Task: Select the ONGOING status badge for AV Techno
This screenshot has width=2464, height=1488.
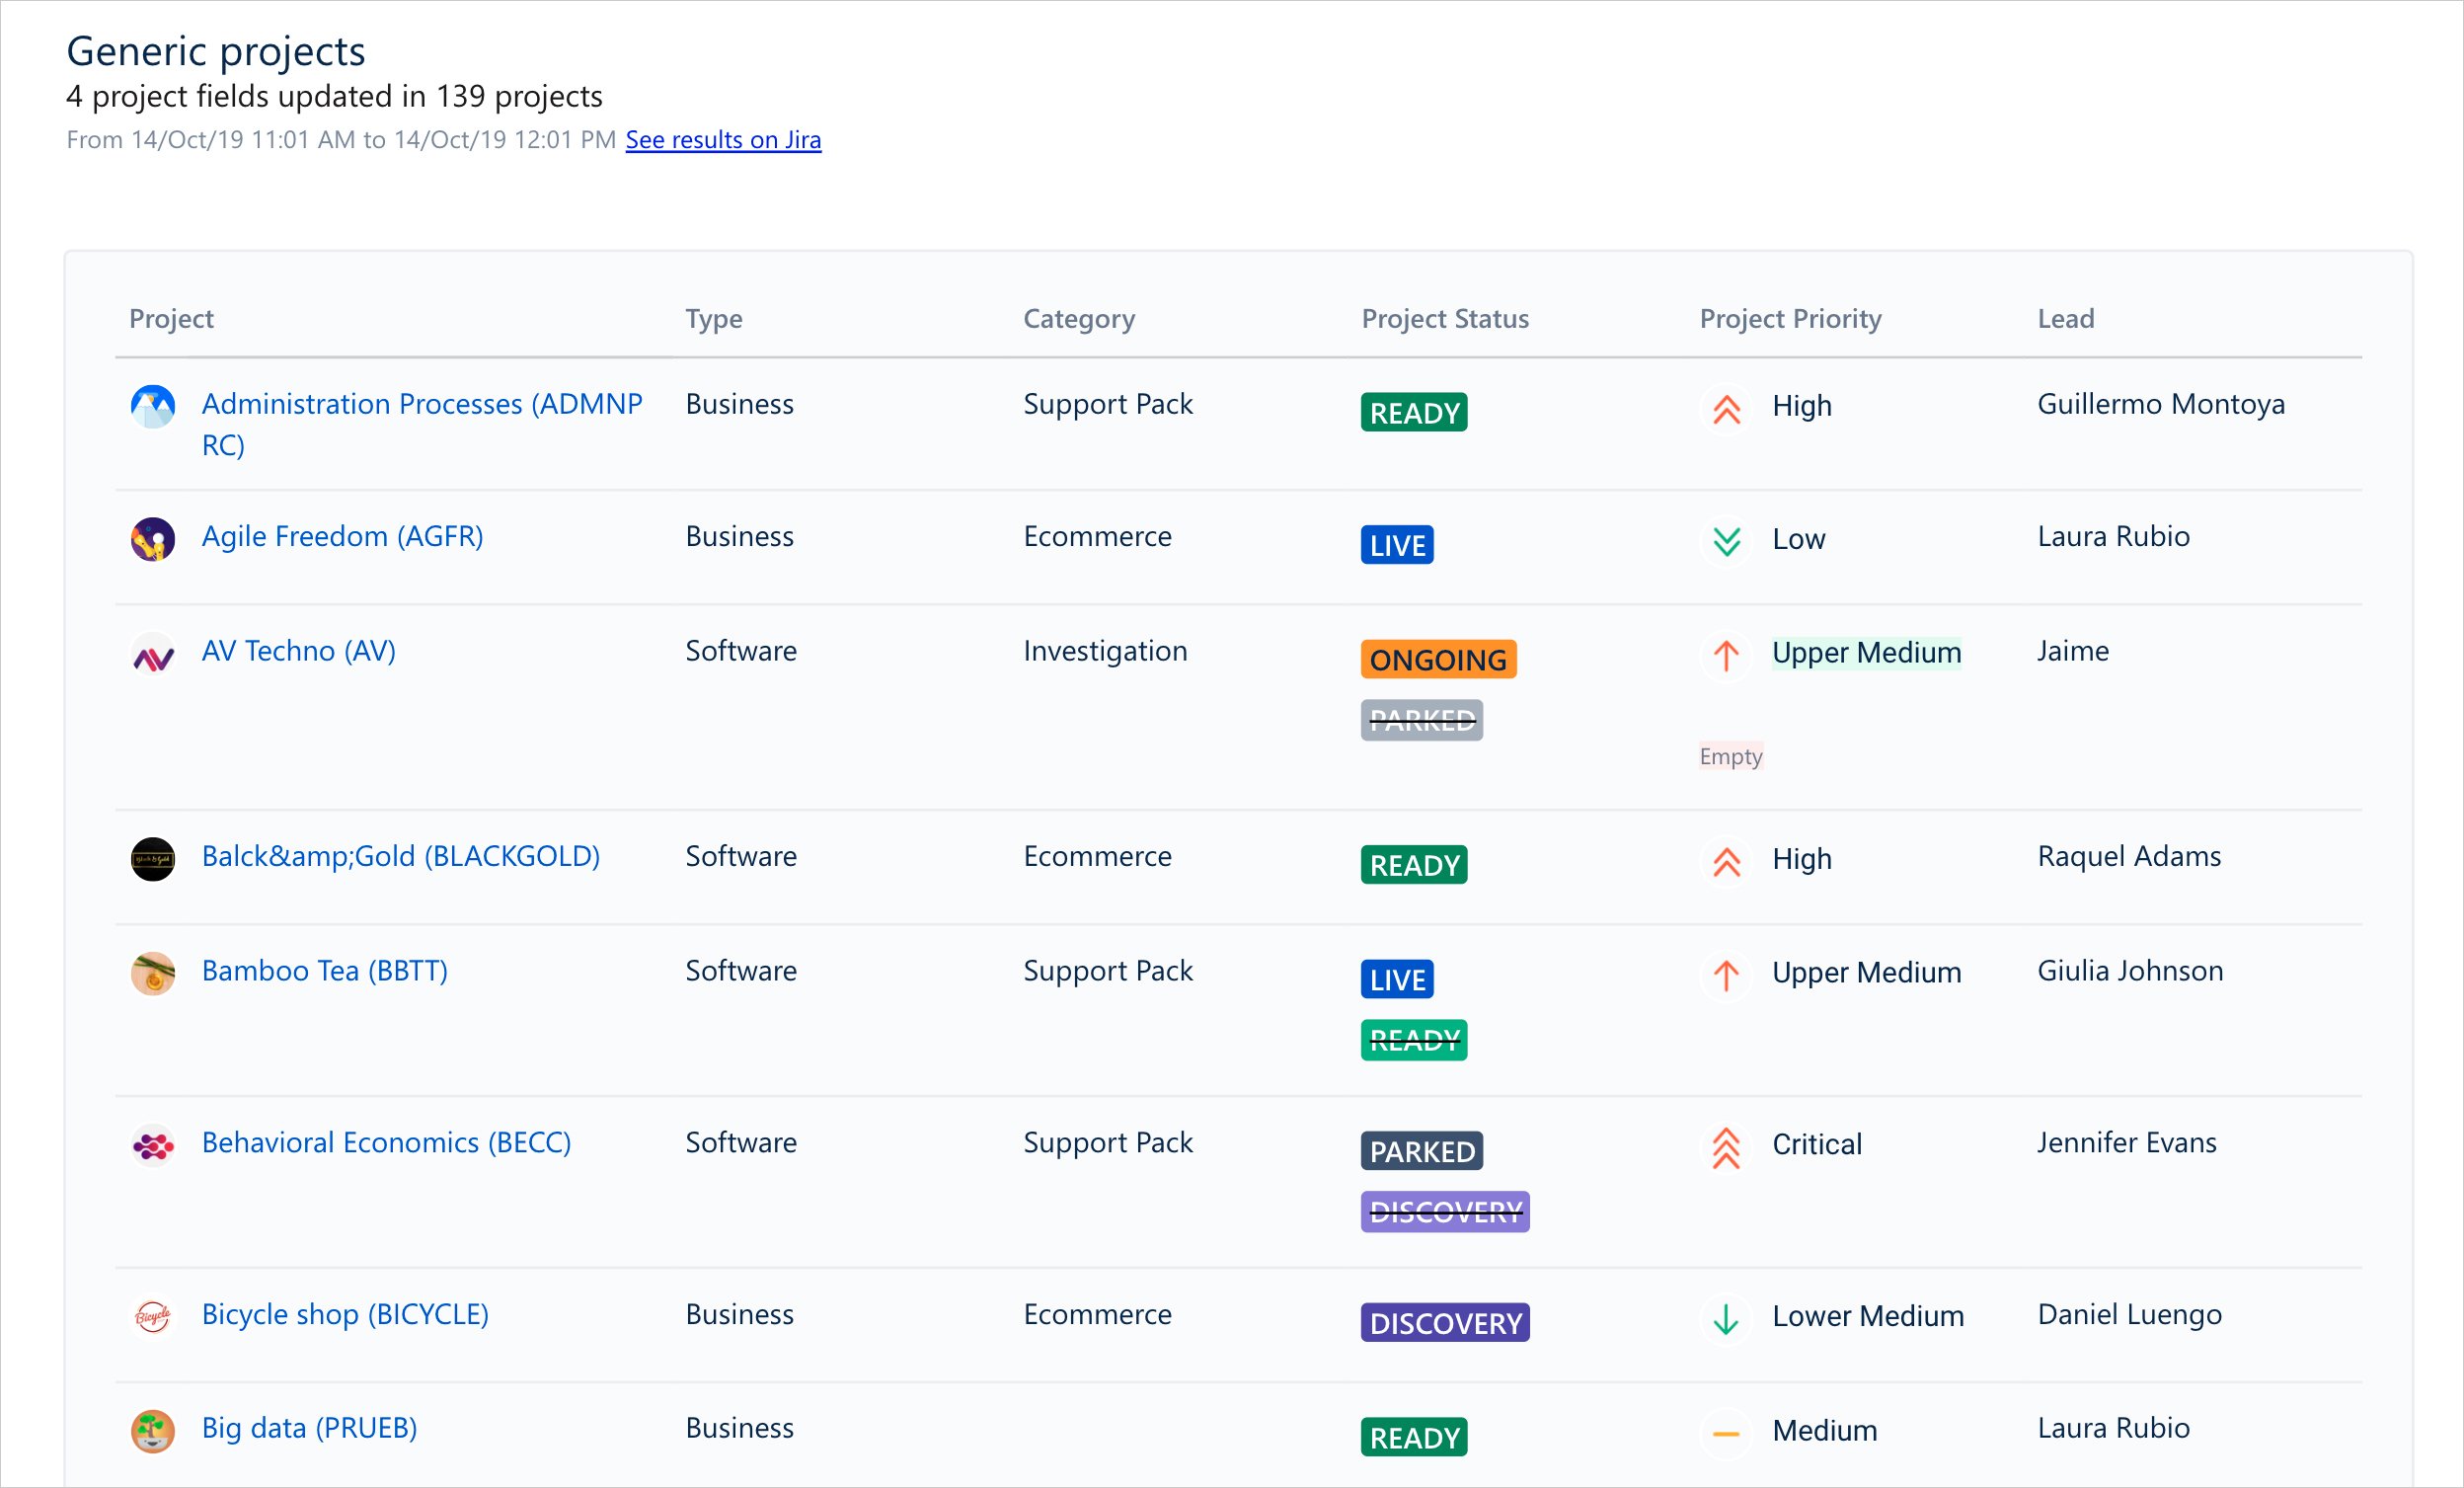Action: 1437,659
